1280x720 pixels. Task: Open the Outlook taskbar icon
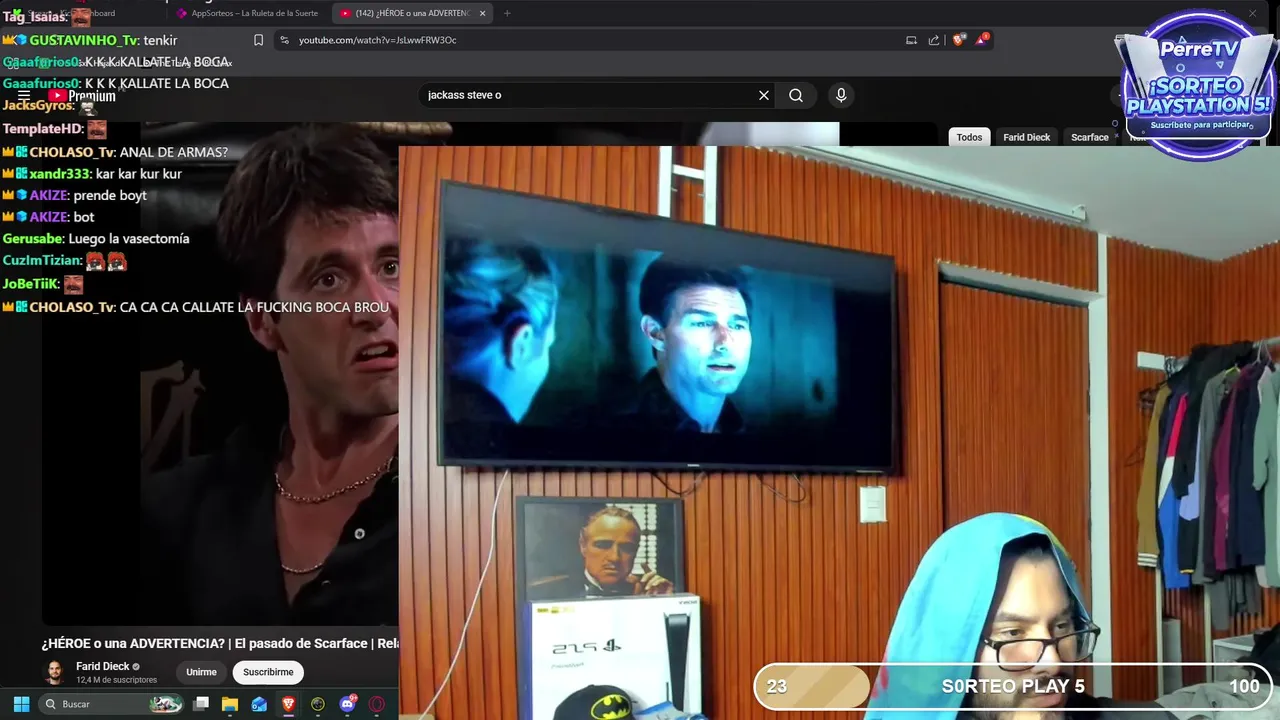tap(259, 704)
